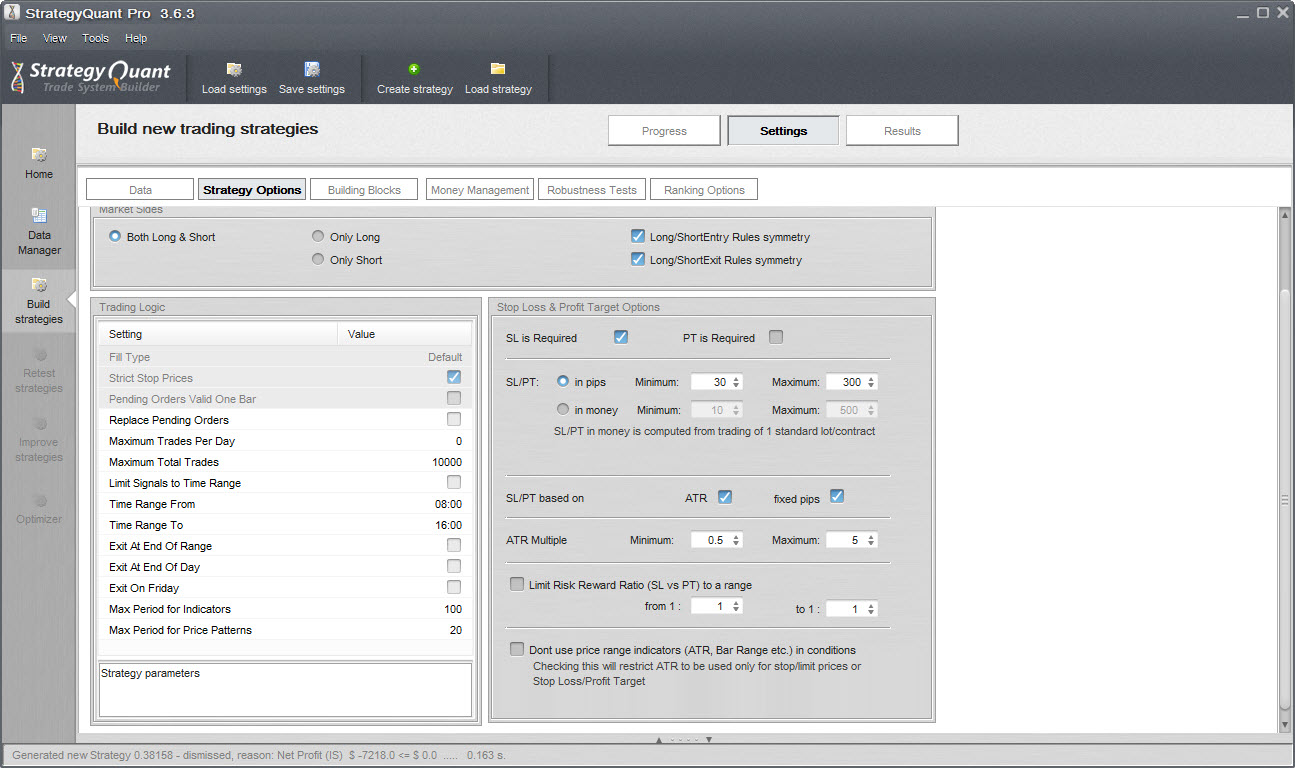This screenshot has width=1295, height=768.
Task: Toggle PT is Required checkbox
Action: click(776, 337)
